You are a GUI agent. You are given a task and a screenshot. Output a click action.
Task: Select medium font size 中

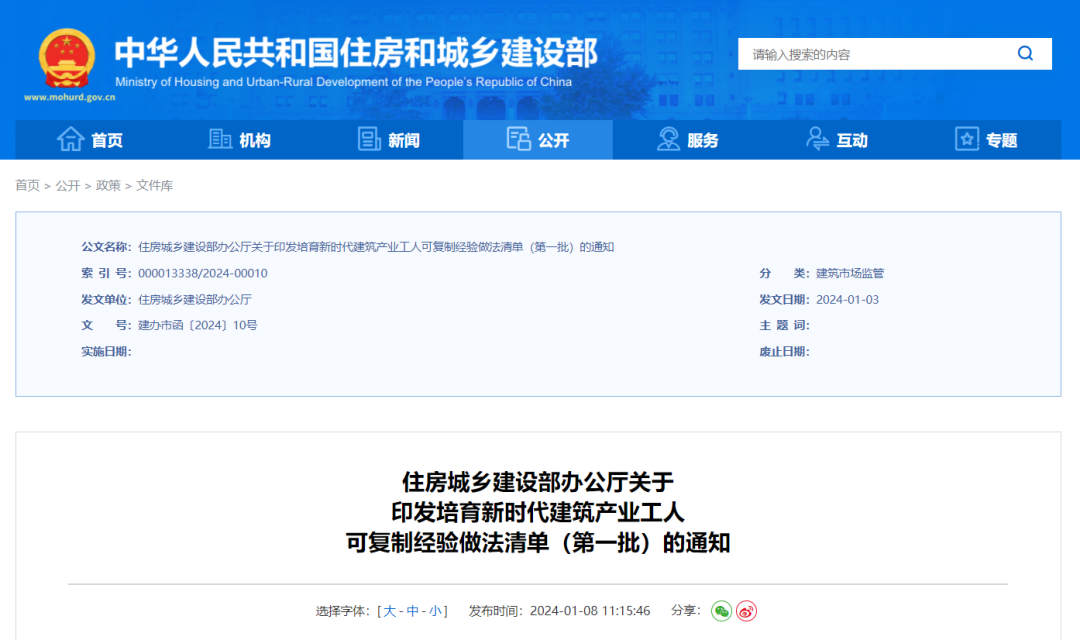point(413,611)
